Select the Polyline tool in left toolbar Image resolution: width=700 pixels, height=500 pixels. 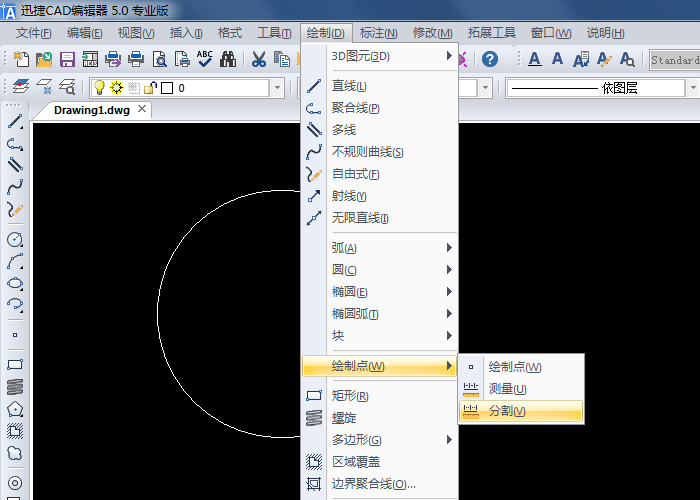coord(15,144)
